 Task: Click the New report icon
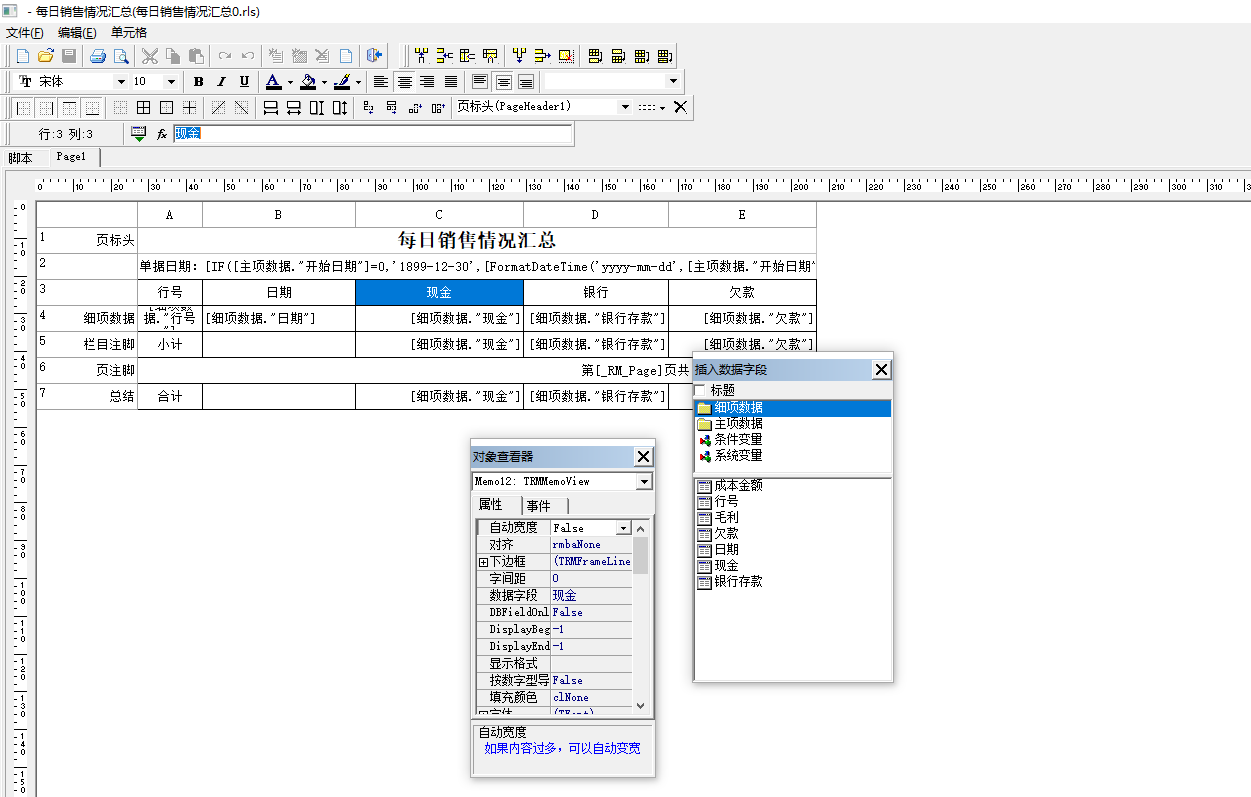[23, 56]
